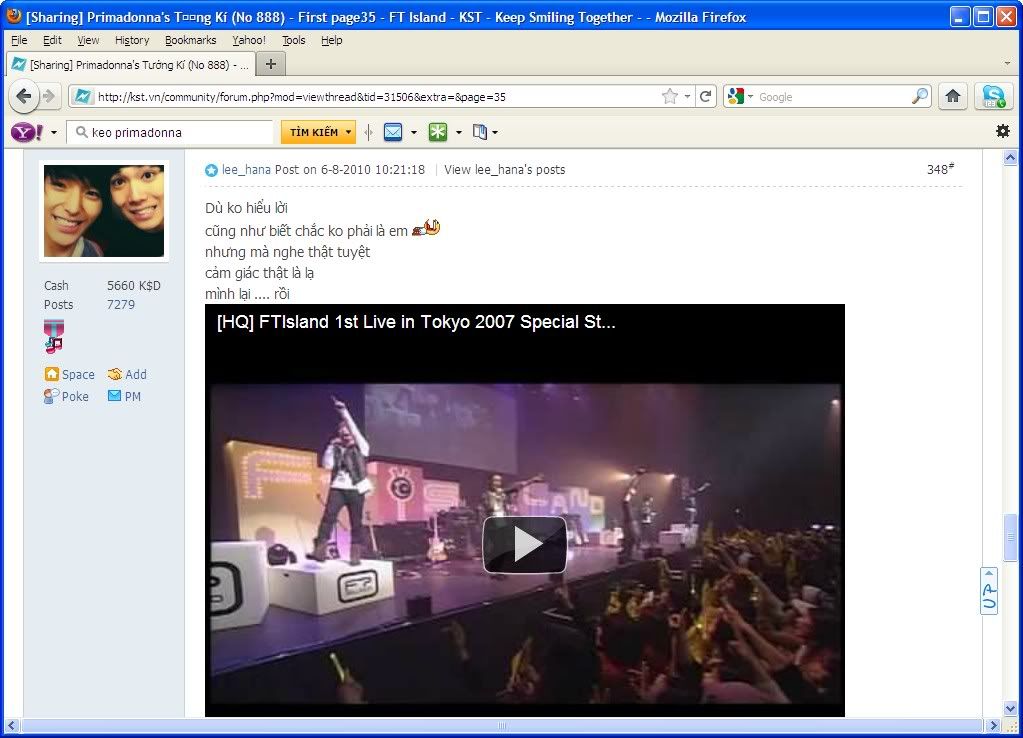Viewport: 1023px width, 738px height.
Task: Click the Skype extension icon
Action: point(993,97)
